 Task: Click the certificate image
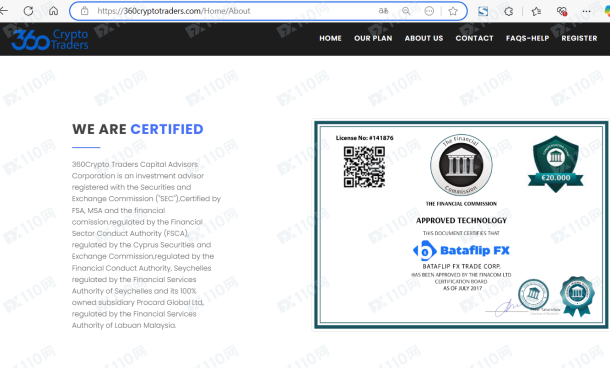point(461,225)
